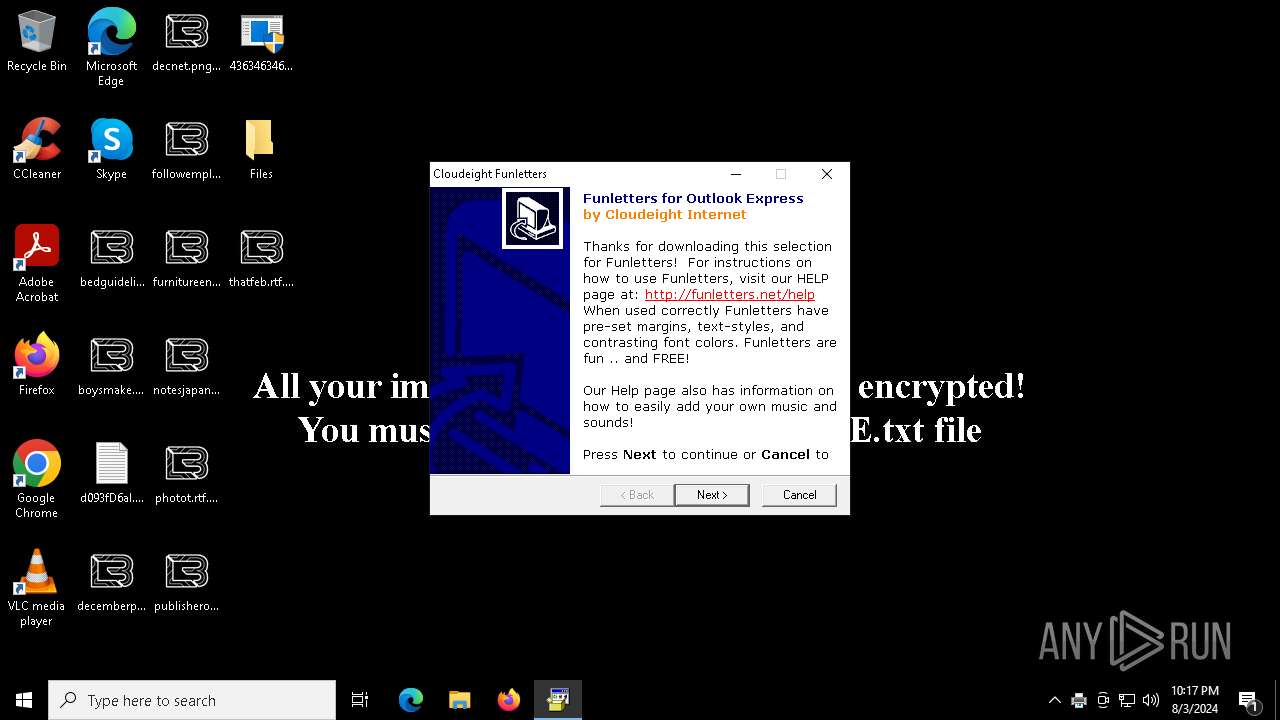The width and height of the screenshot is (1280, 720).
Task: Select the bedguideli file icon
Action: (x=112, y=257)
